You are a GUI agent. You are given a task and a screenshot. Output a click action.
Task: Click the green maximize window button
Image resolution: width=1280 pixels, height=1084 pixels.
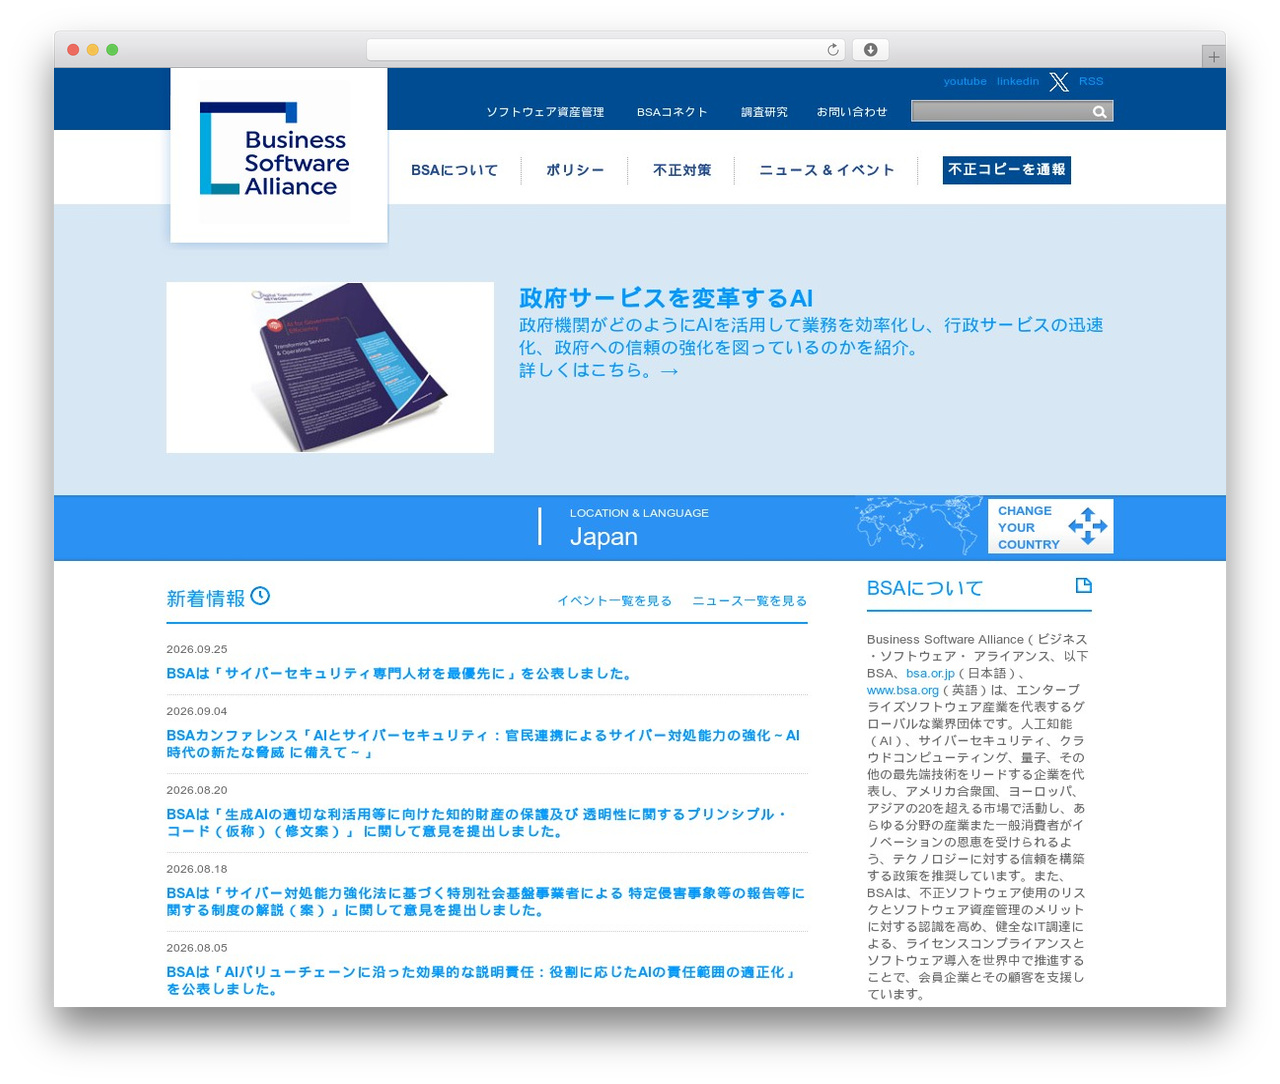[112, 50]
